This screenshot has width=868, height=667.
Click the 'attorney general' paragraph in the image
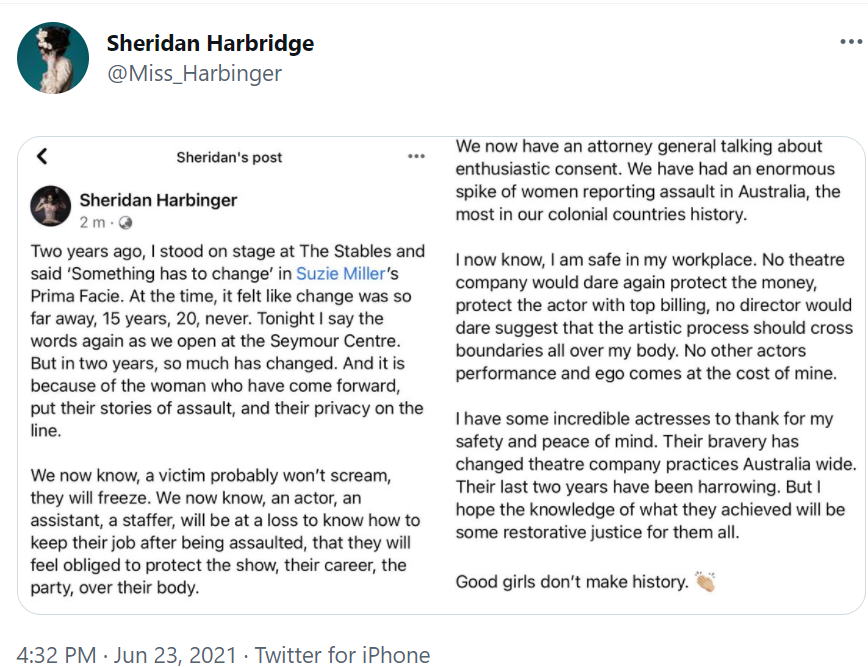click(648, 180)
